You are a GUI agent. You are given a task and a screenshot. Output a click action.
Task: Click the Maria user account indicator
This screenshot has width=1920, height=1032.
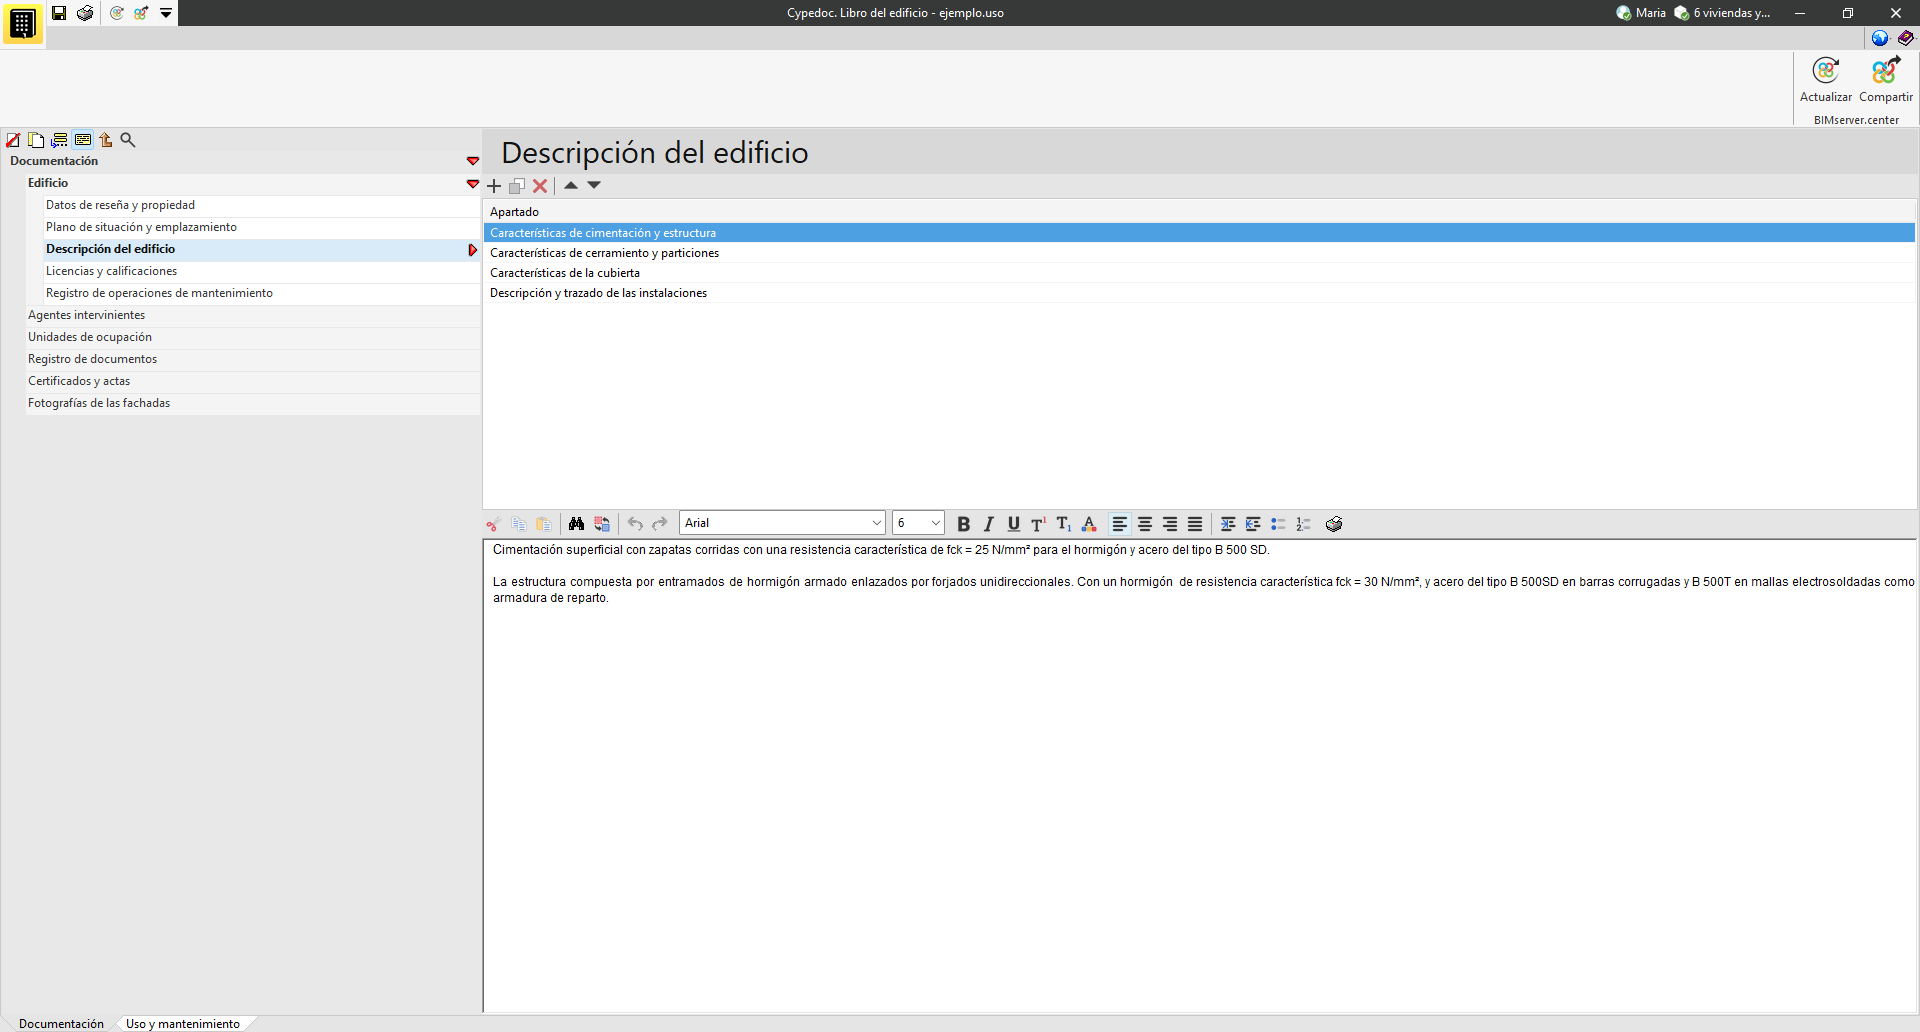click(1641, 13)
